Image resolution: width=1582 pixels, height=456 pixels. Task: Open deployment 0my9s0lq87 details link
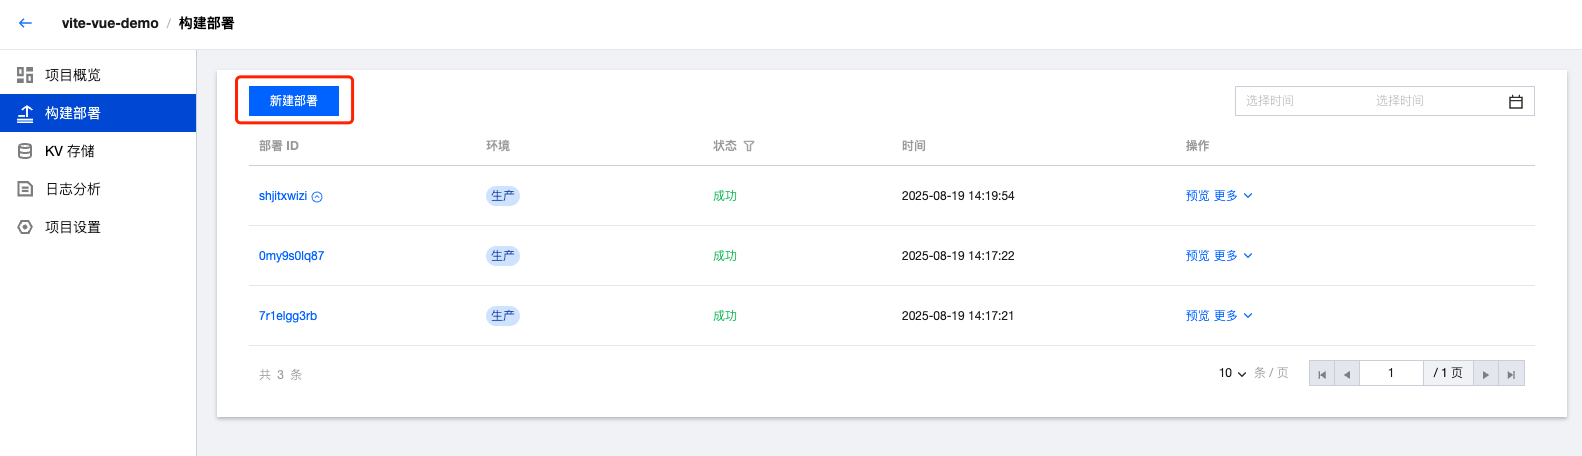point(291,256)
